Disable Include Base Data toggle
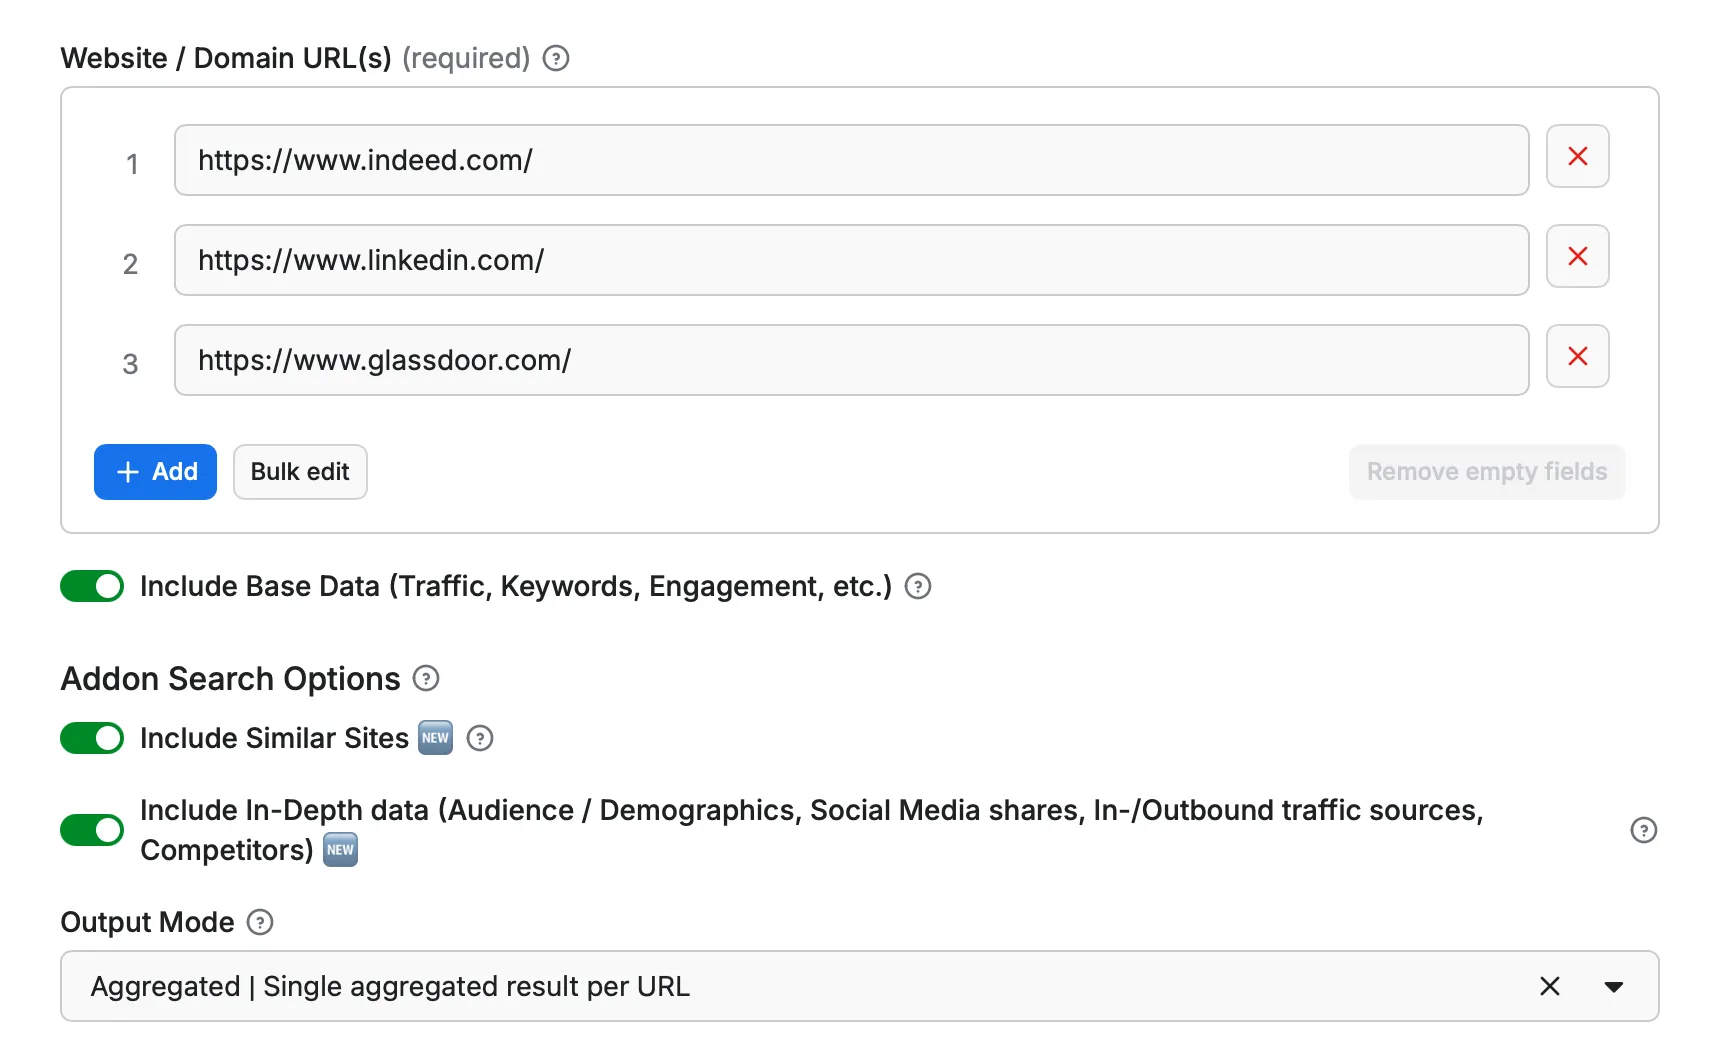Image resolution: width=1728 pixels, height=1048 pixels. [91, 586]
